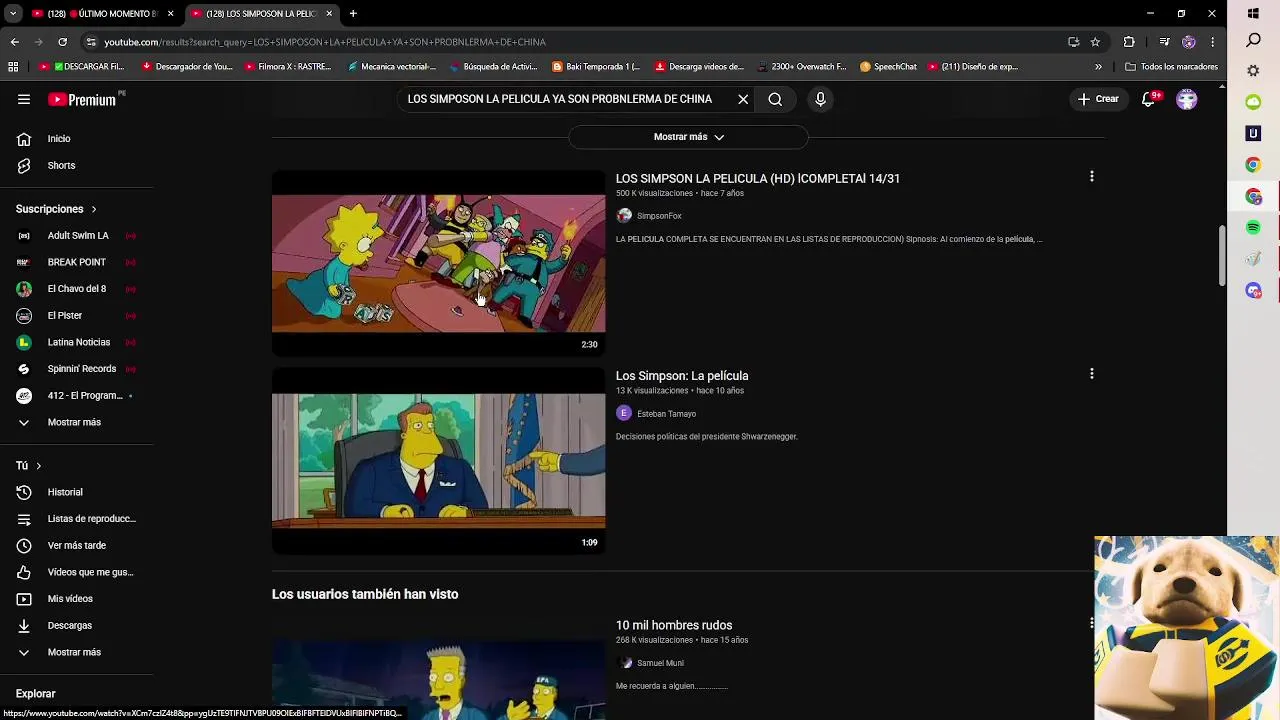Expand Suscripciones section chevron
Screen dimensions: 1280x720
[94, 209]
